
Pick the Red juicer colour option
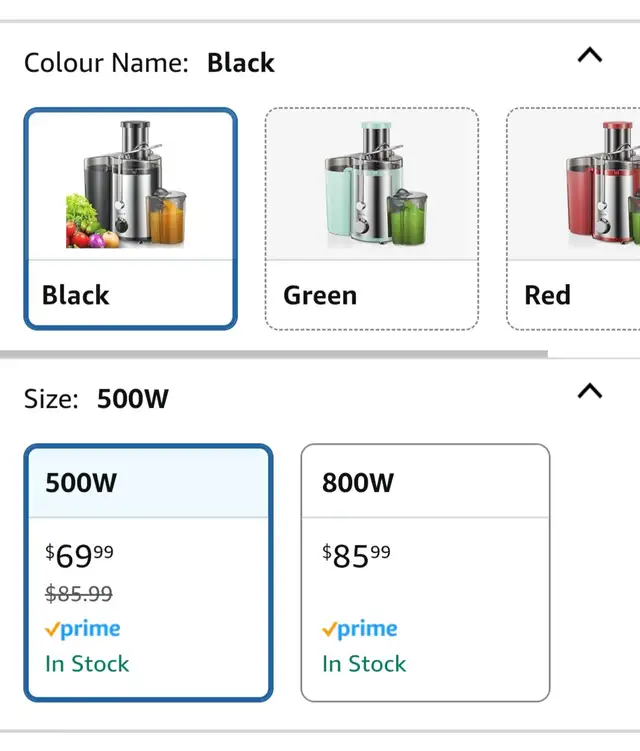coord(573,219)
